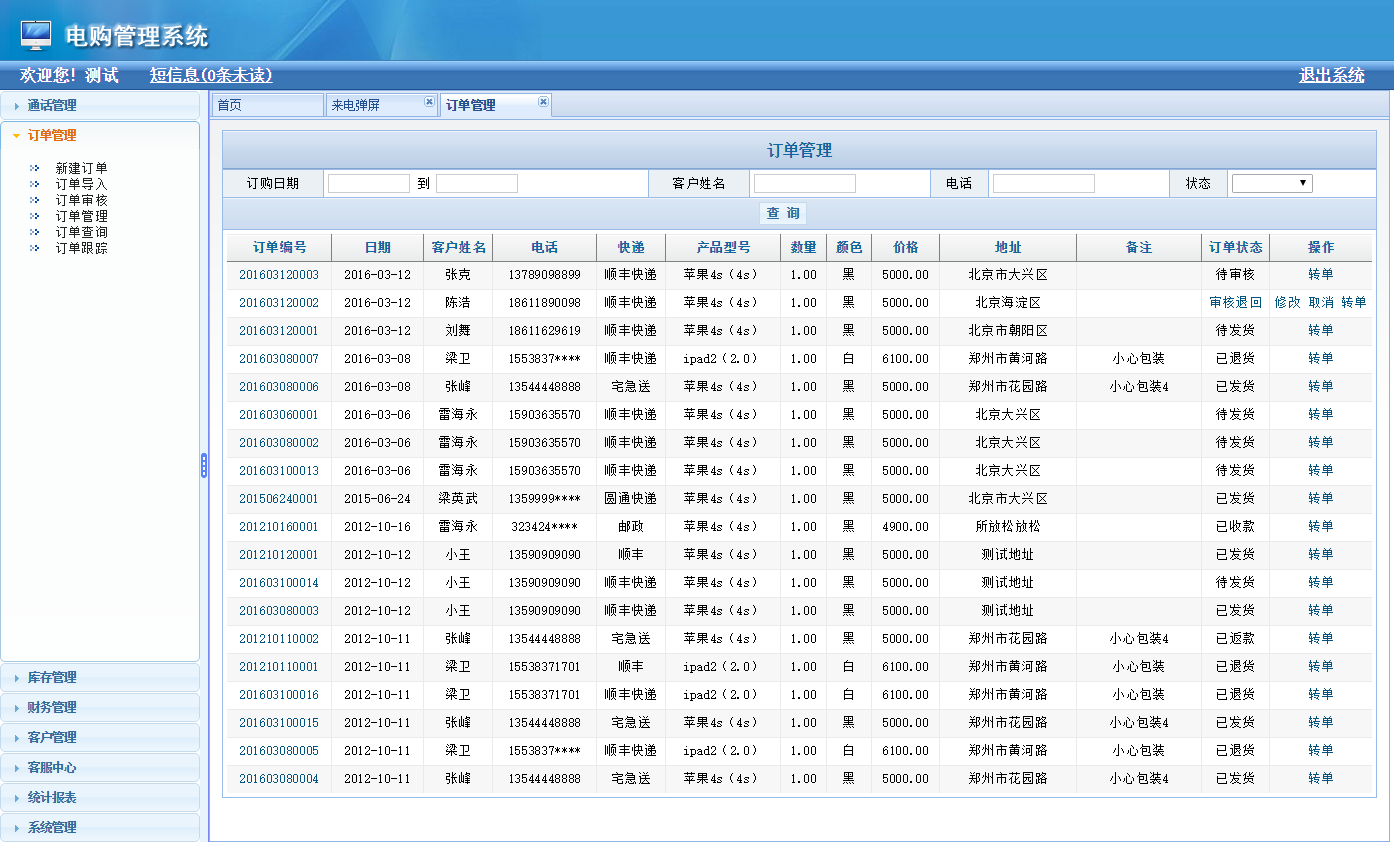
Task: Open 订单审核 in the sidebar tree
Action: [81, 200]
